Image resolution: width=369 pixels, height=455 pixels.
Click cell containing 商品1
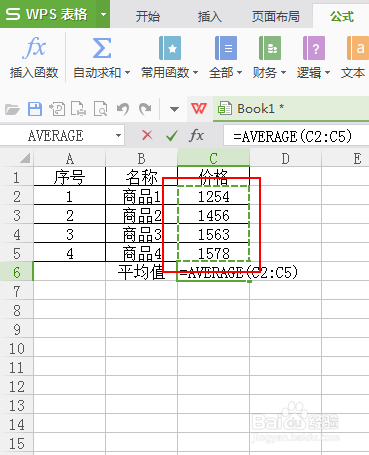[x=141, y=196]
